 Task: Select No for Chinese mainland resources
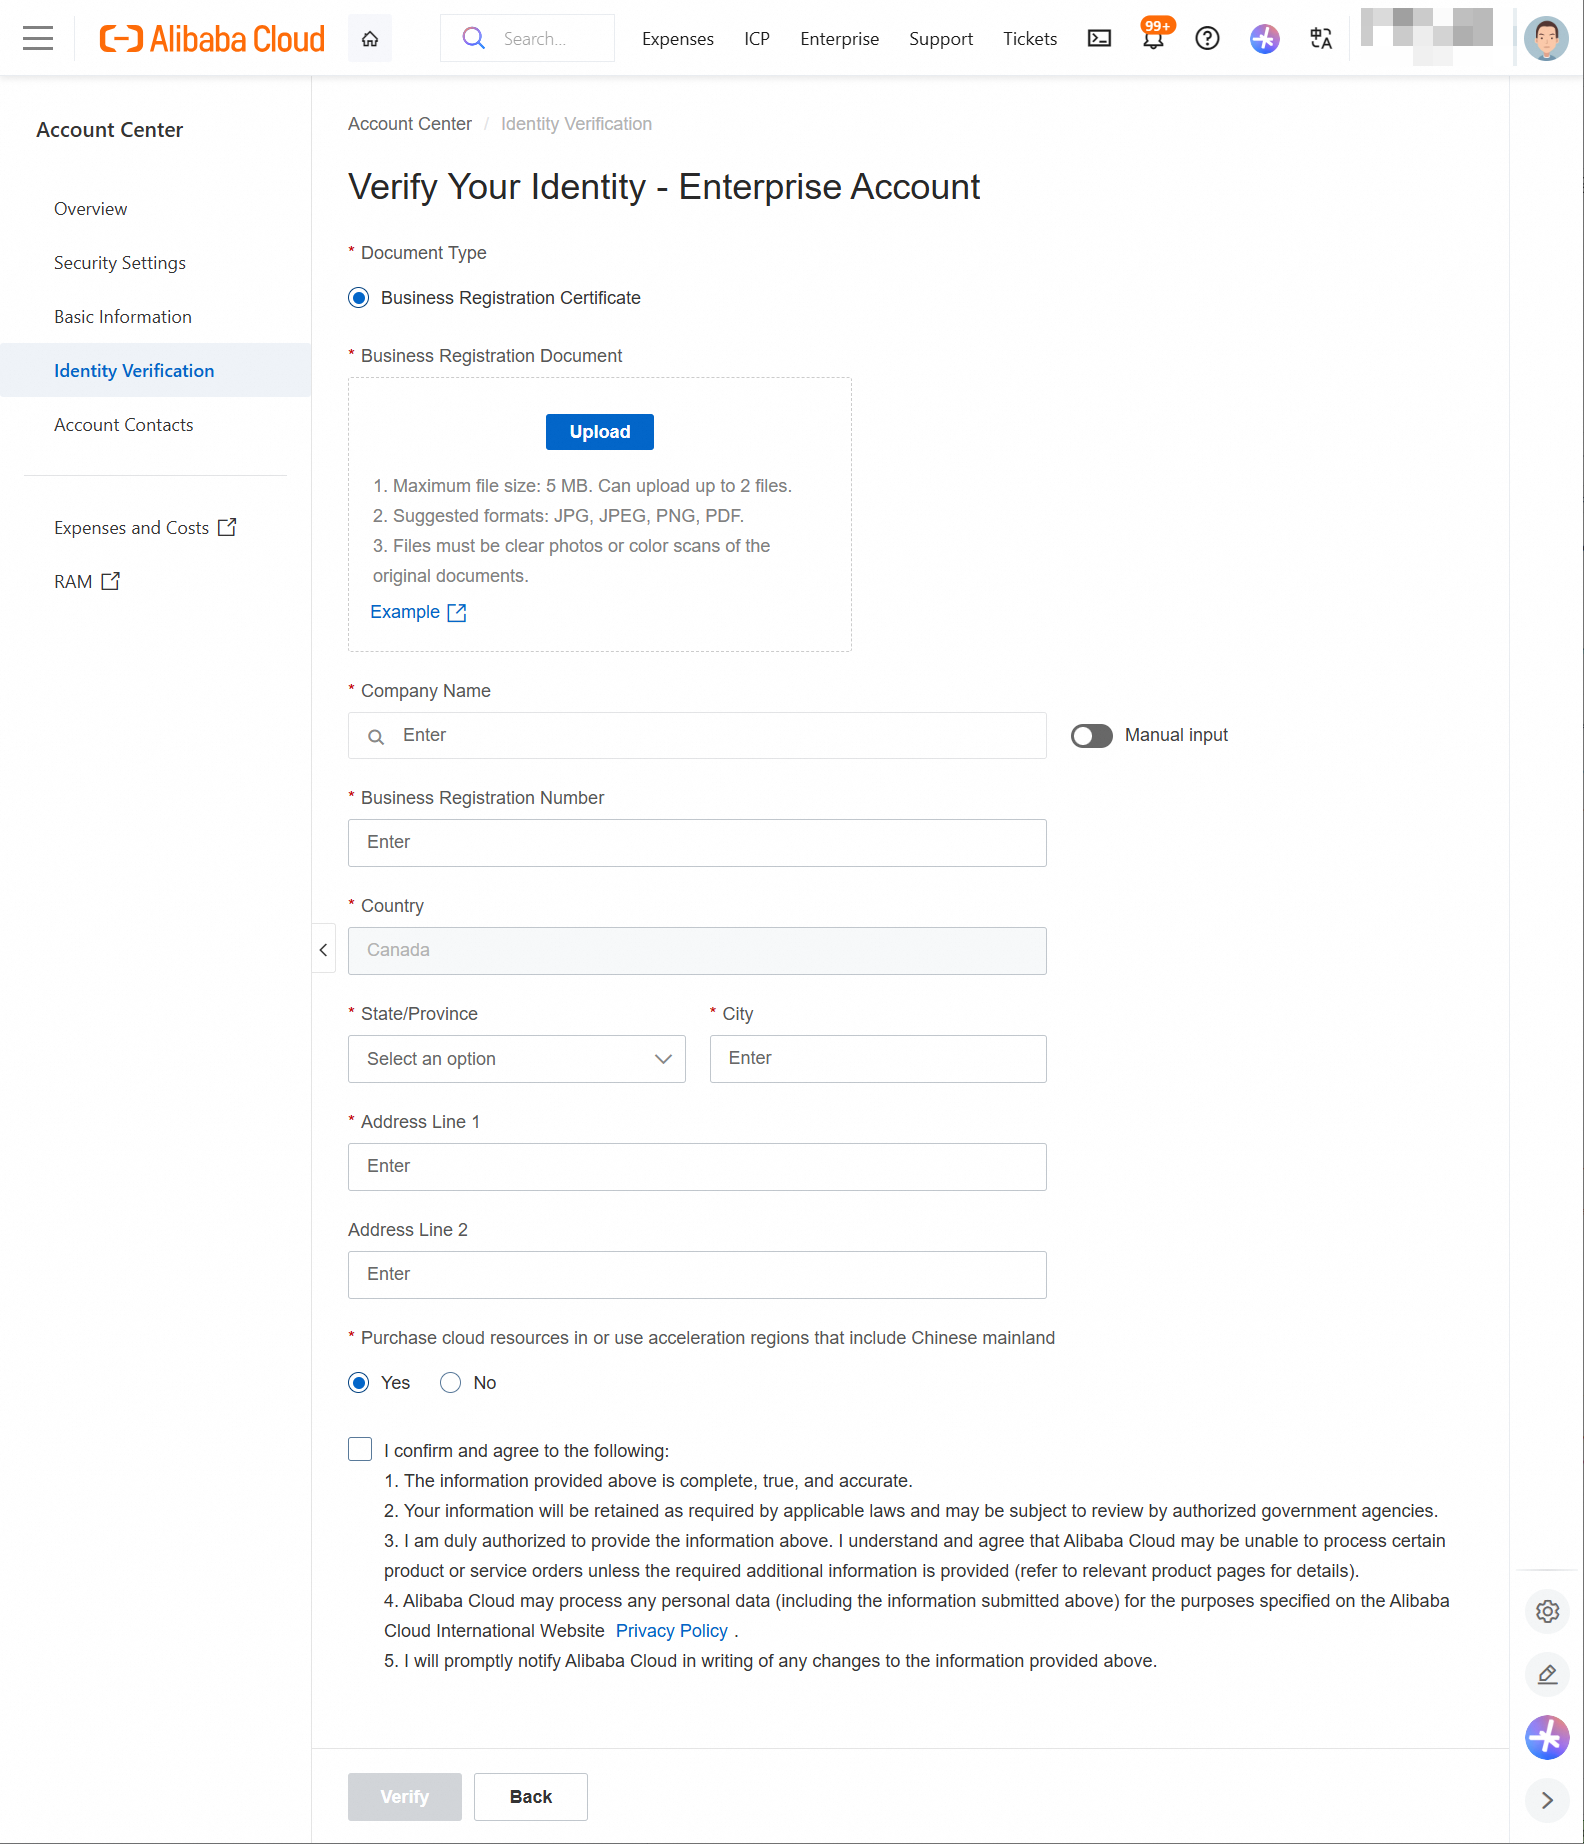[x=451, y=1383]
